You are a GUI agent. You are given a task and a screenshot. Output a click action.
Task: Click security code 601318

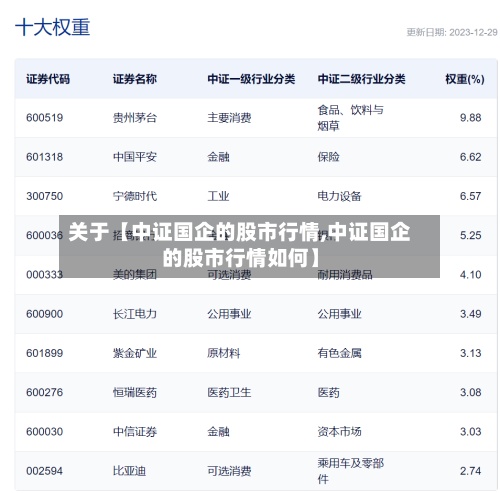coord(45,157)
